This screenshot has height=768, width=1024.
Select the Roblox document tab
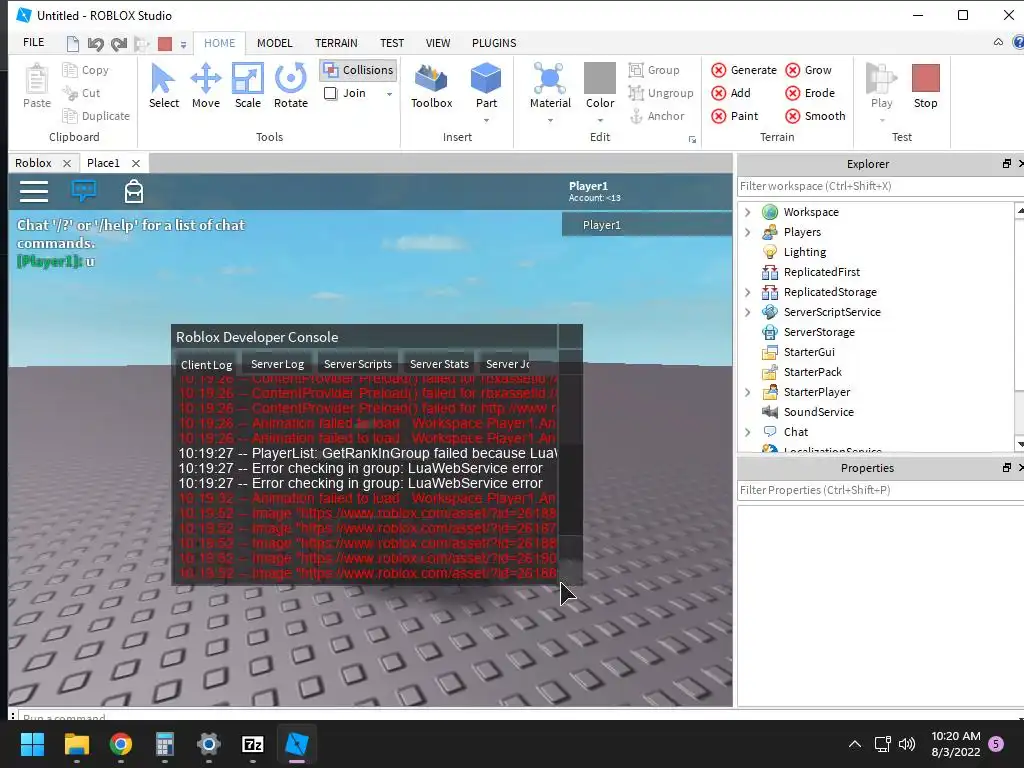click(x=33, y=163)
